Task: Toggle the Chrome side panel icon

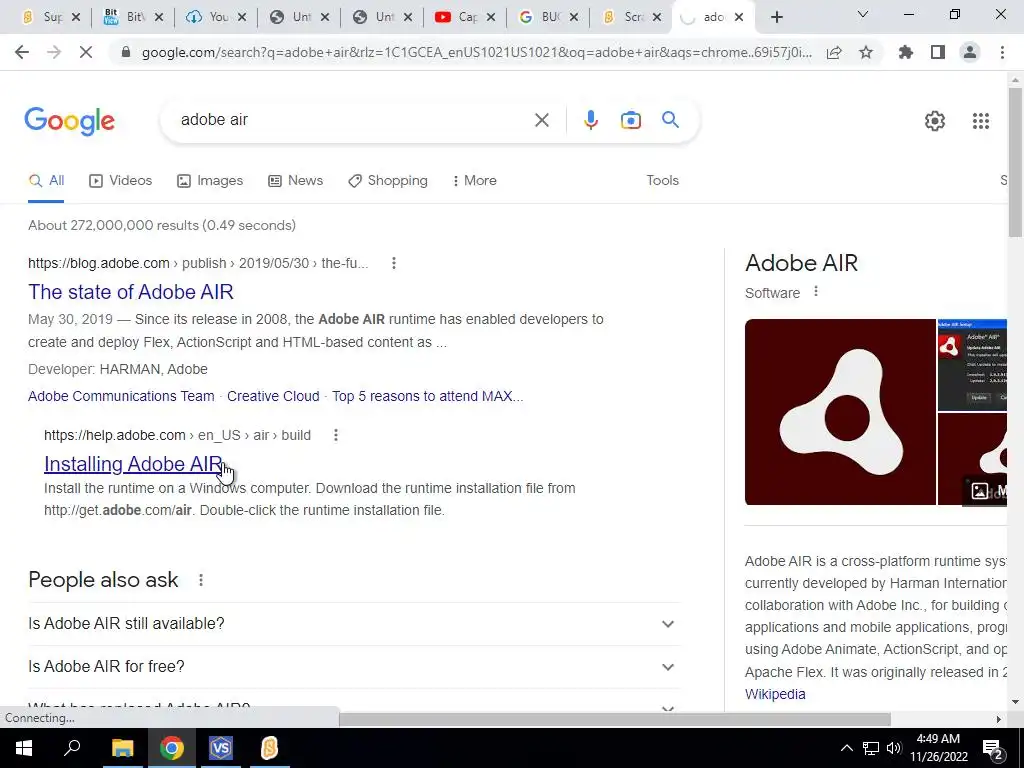Action: 938,52
